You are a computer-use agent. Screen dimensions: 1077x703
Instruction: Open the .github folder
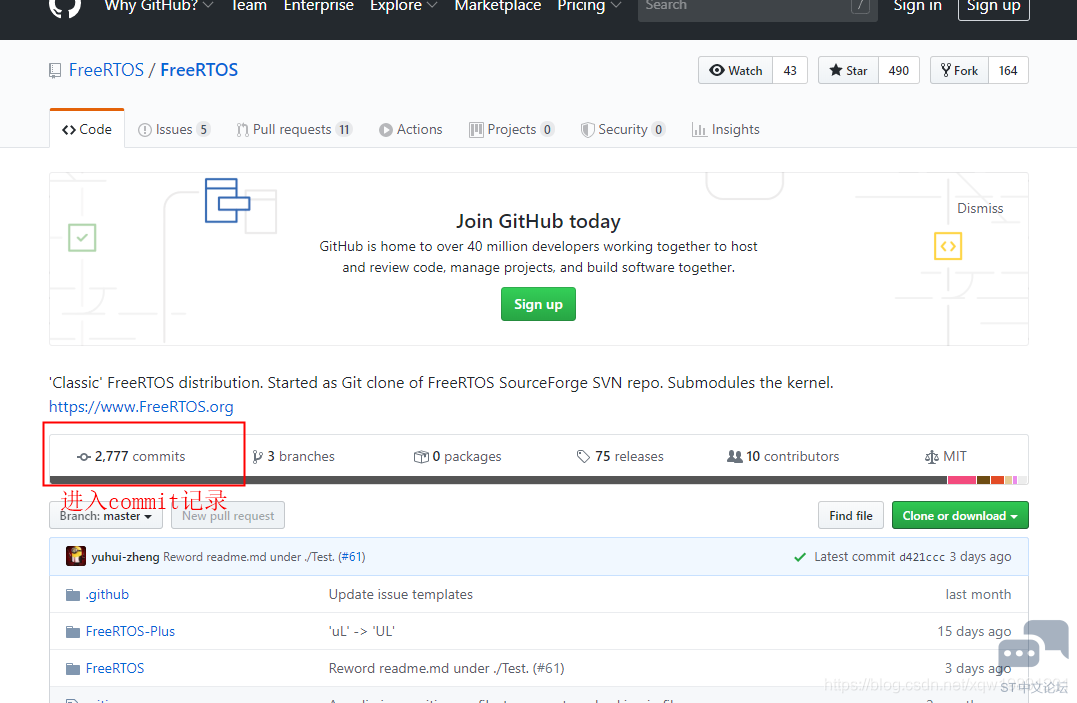pyautogui.click(x=107, y=594)
